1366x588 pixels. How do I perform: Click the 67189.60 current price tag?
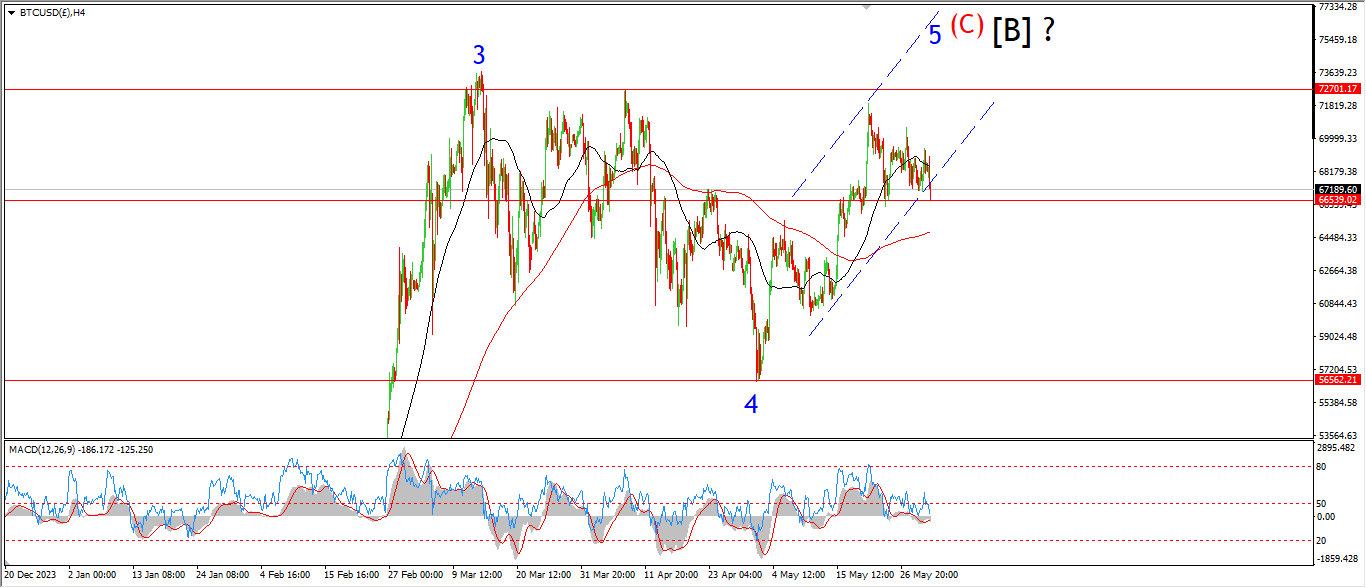pyautogui.click(x=1337, y=189)
